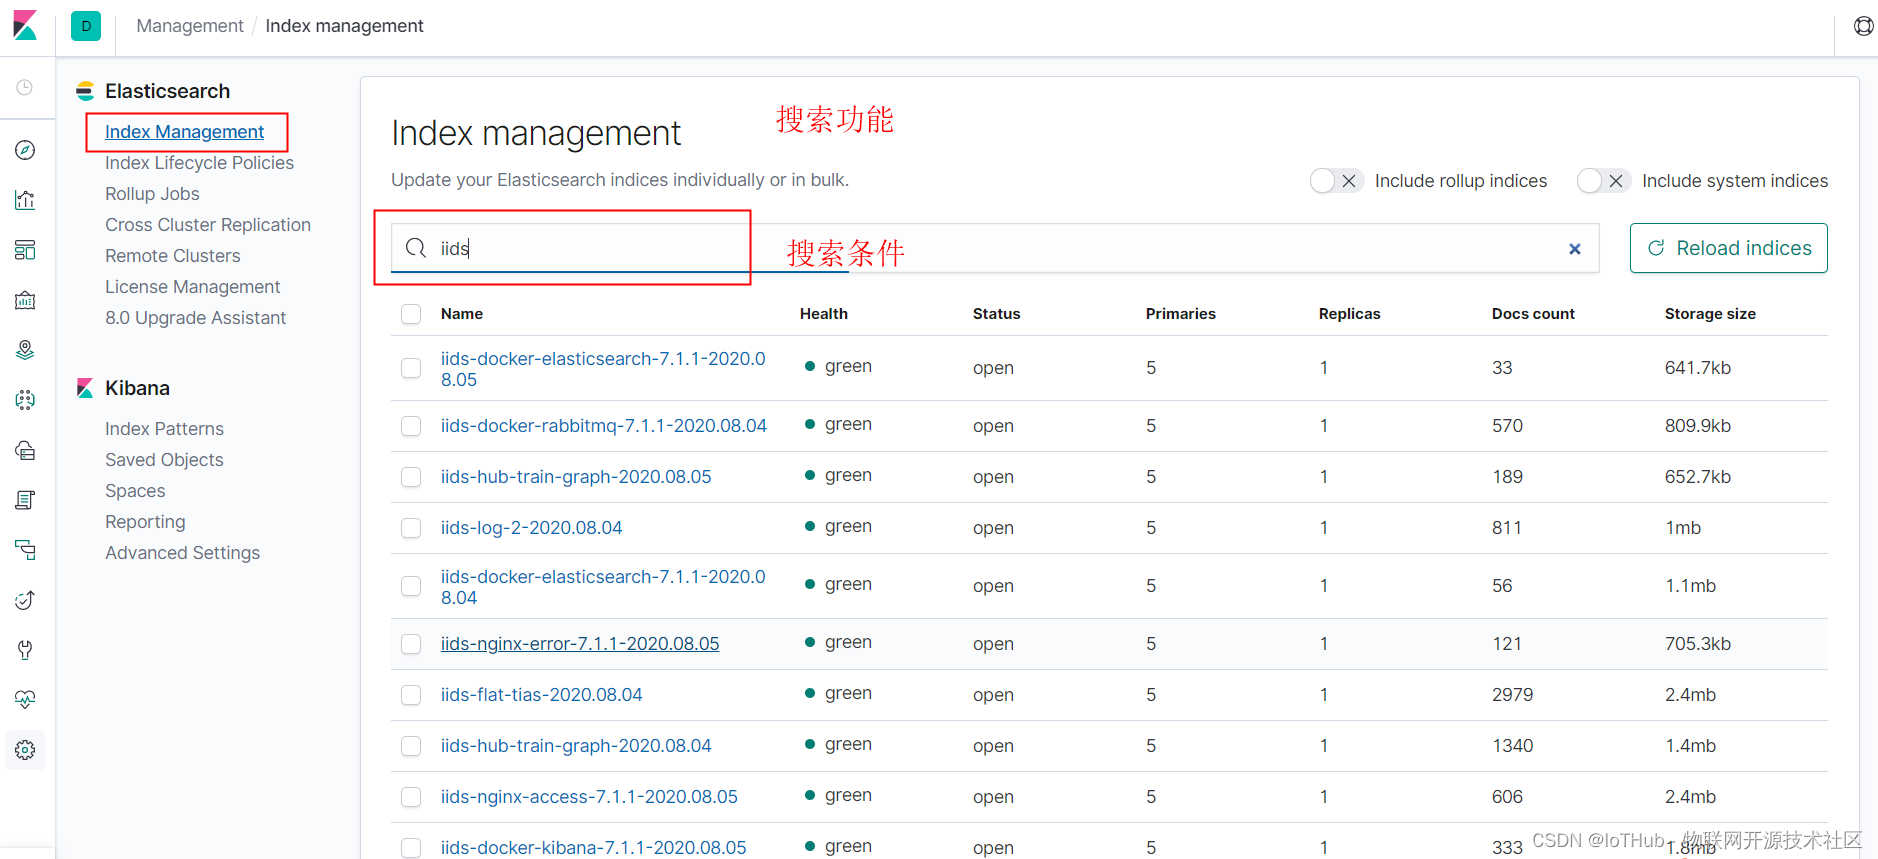1878x859 pixels.
Task: Open iids-log-2-2020.08.04 index
Action: click(531, 528)
